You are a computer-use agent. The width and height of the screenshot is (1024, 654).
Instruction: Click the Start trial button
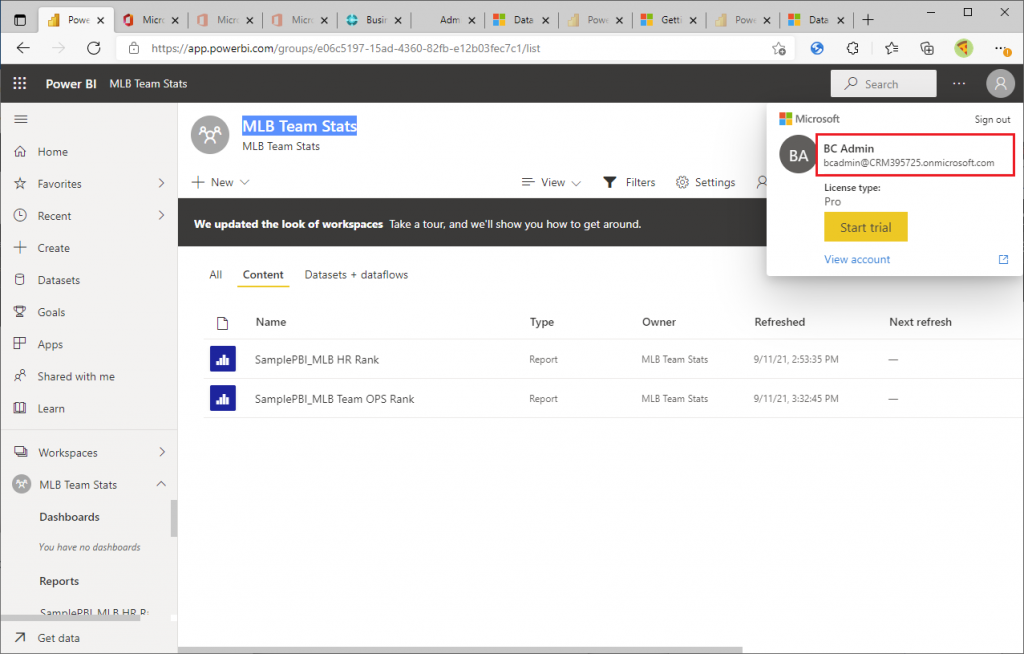point(865,227)
